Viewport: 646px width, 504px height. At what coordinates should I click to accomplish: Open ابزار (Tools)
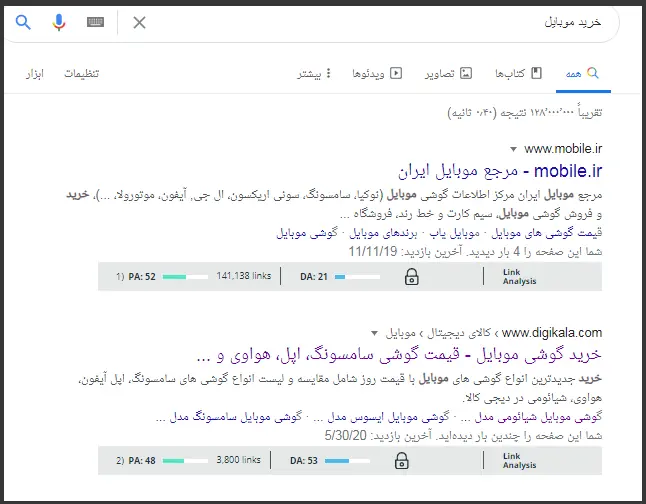point(35,74)
